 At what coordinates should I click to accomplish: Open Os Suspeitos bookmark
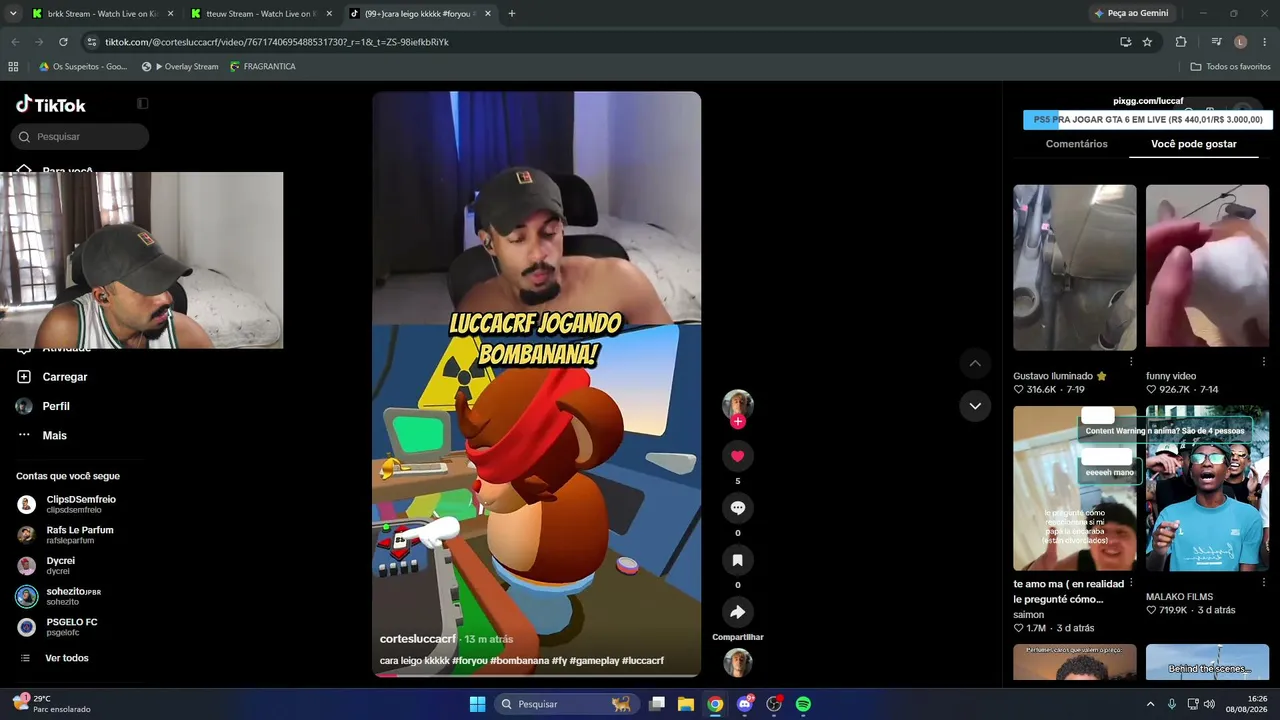click(84, 67)
